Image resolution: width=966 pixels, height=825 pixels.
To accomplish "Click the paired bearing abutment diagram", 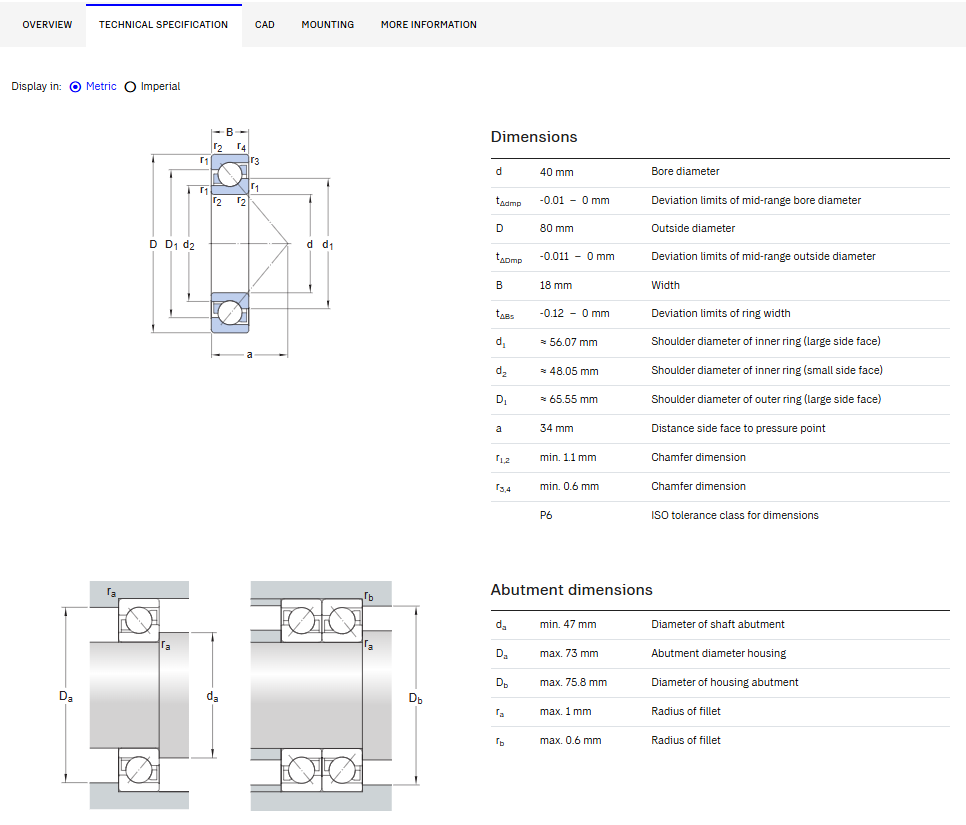I will pos(336,696).
